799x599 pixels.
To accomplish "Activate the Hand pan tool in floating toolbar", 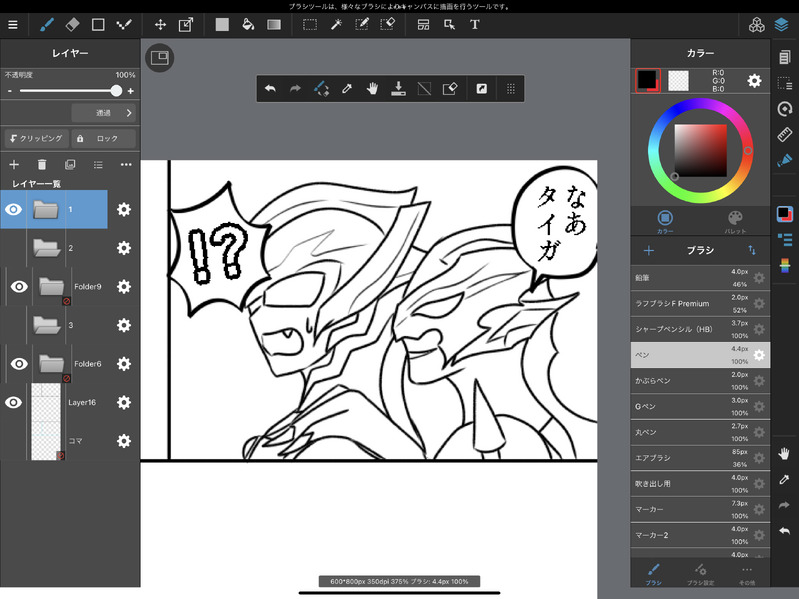I will (x=372, y=89).
